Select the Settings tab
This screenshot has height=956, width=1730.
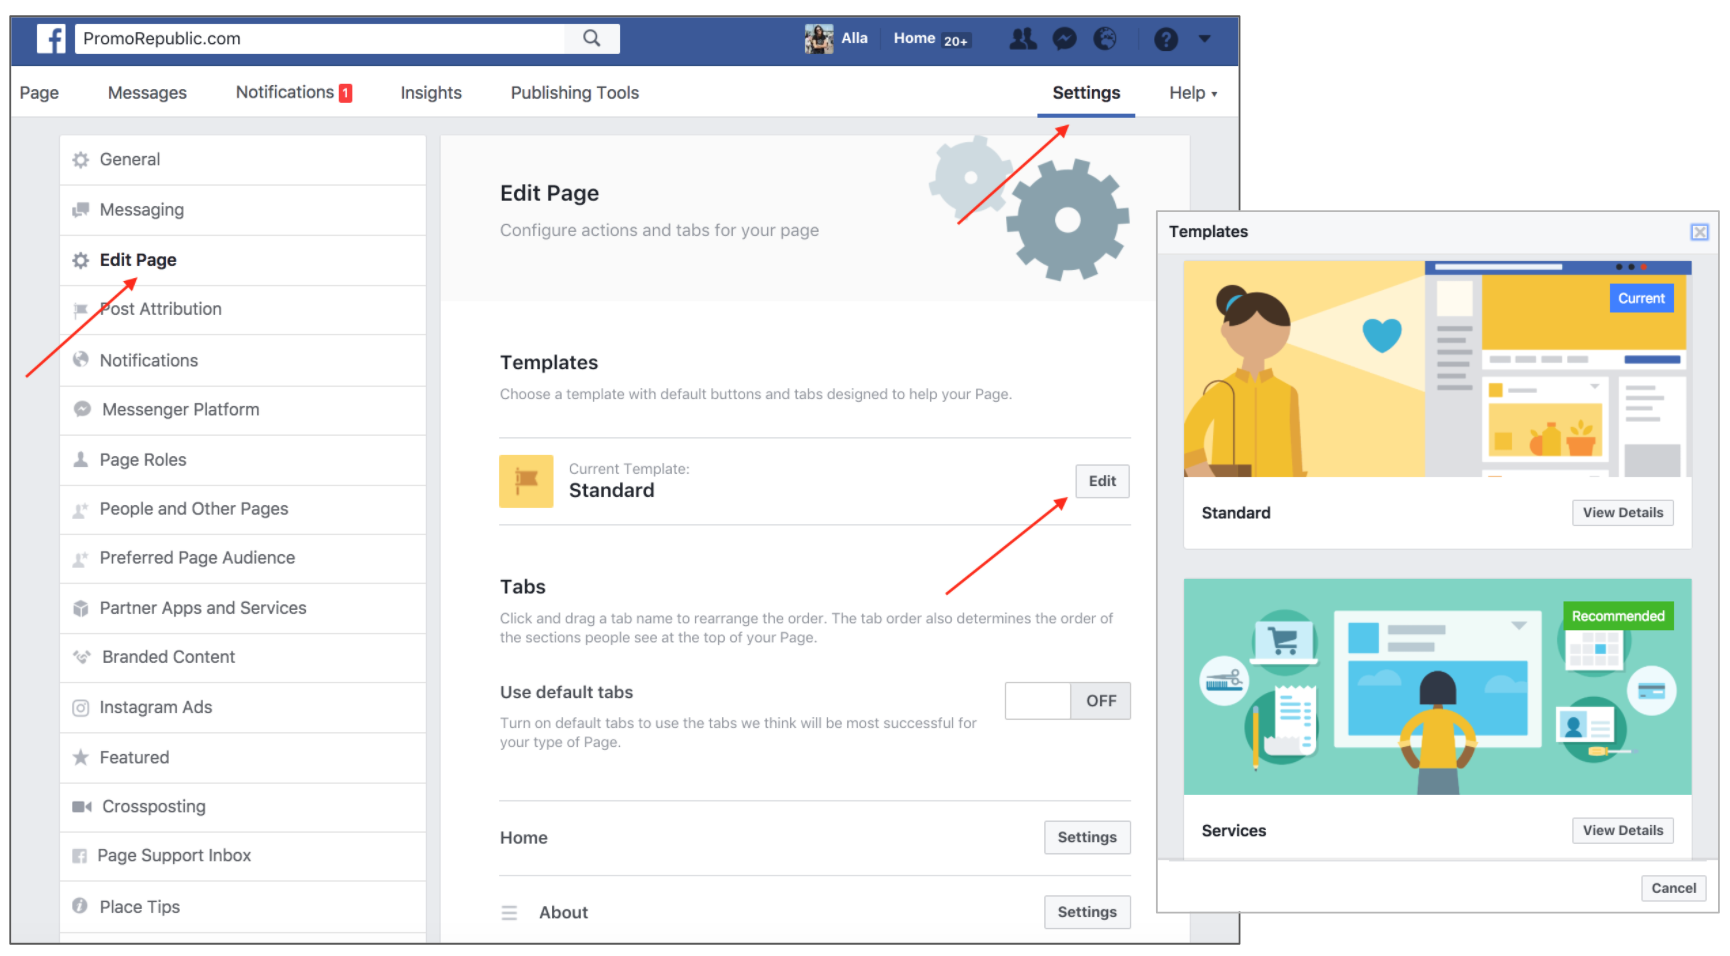1086,93
